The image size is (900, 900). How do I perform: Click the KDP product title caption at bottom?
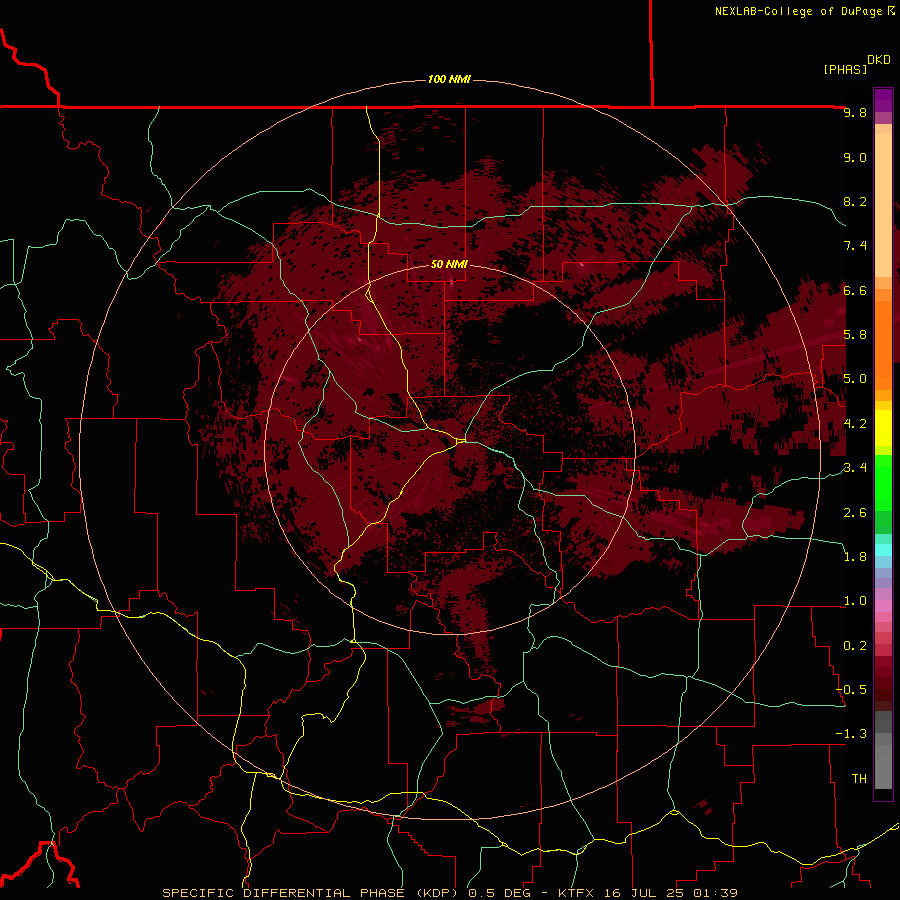pyautogui.click(x=449, y=893)
